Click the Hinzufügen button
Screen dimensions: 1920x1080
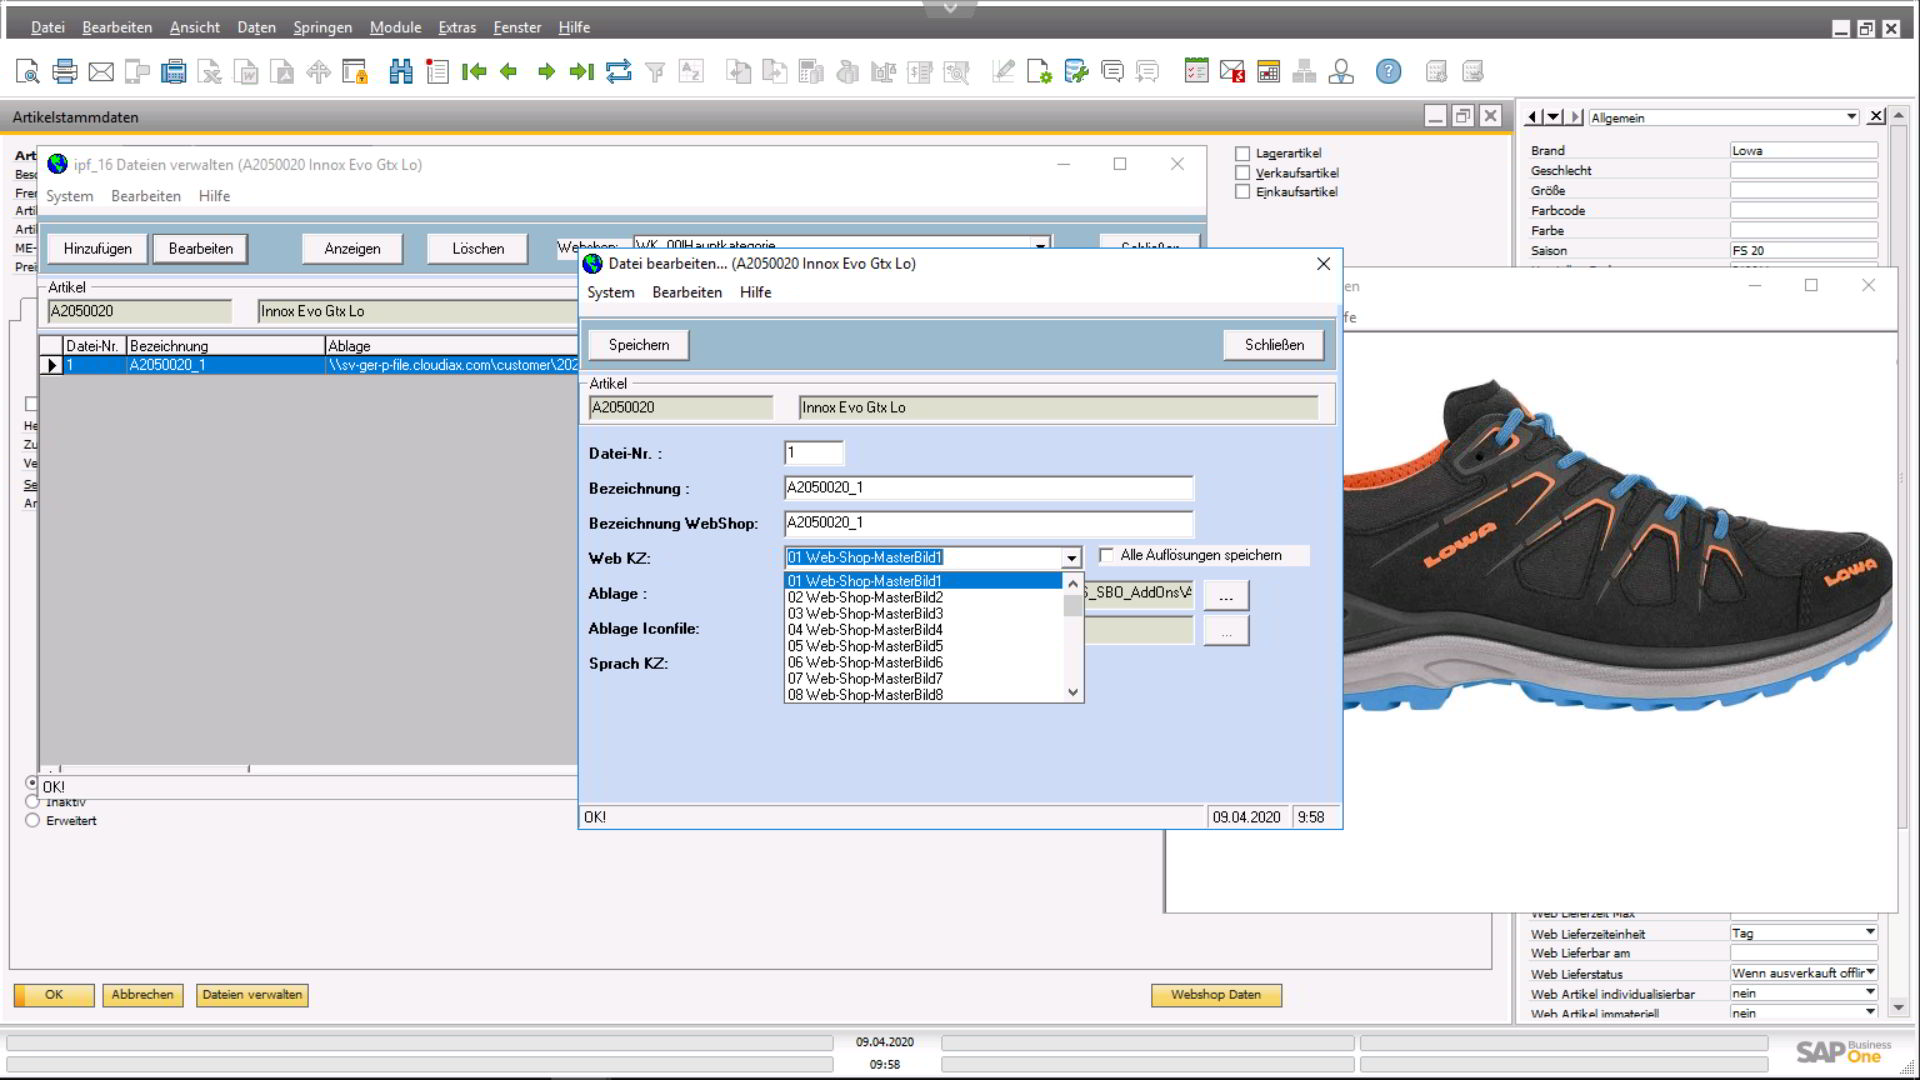(x=97, y=249)
